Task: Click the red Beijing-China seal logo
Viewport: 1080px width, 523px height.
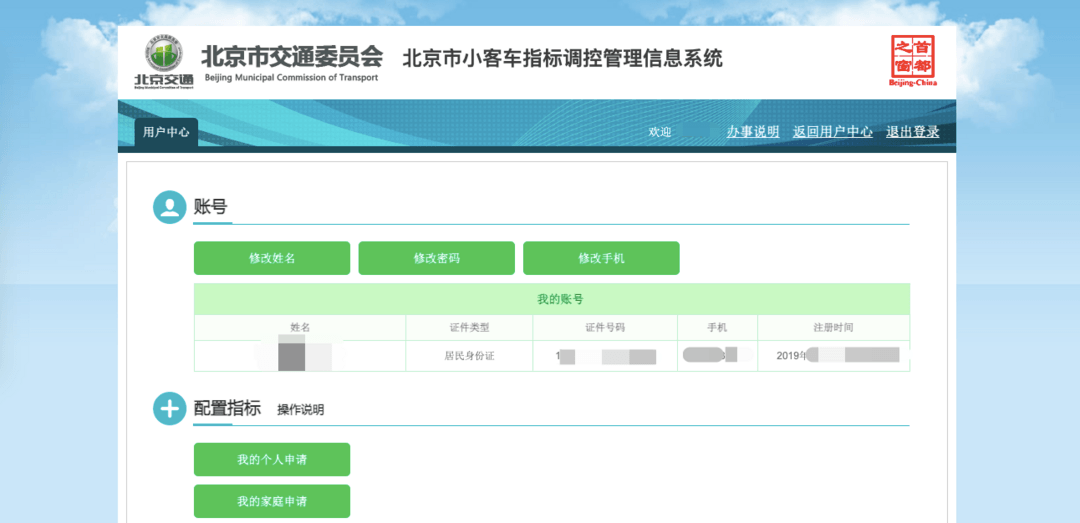Action: click(x=913, y=61)
